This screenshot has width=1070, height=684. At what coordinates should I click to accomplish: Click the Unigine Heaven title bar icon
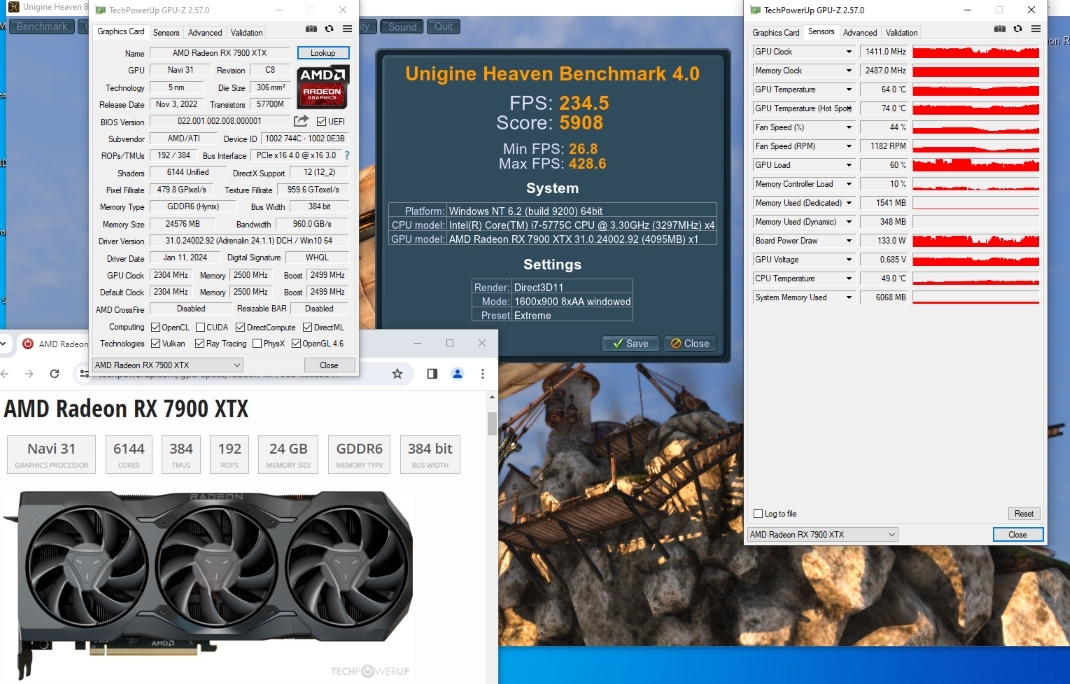point(13,7)
